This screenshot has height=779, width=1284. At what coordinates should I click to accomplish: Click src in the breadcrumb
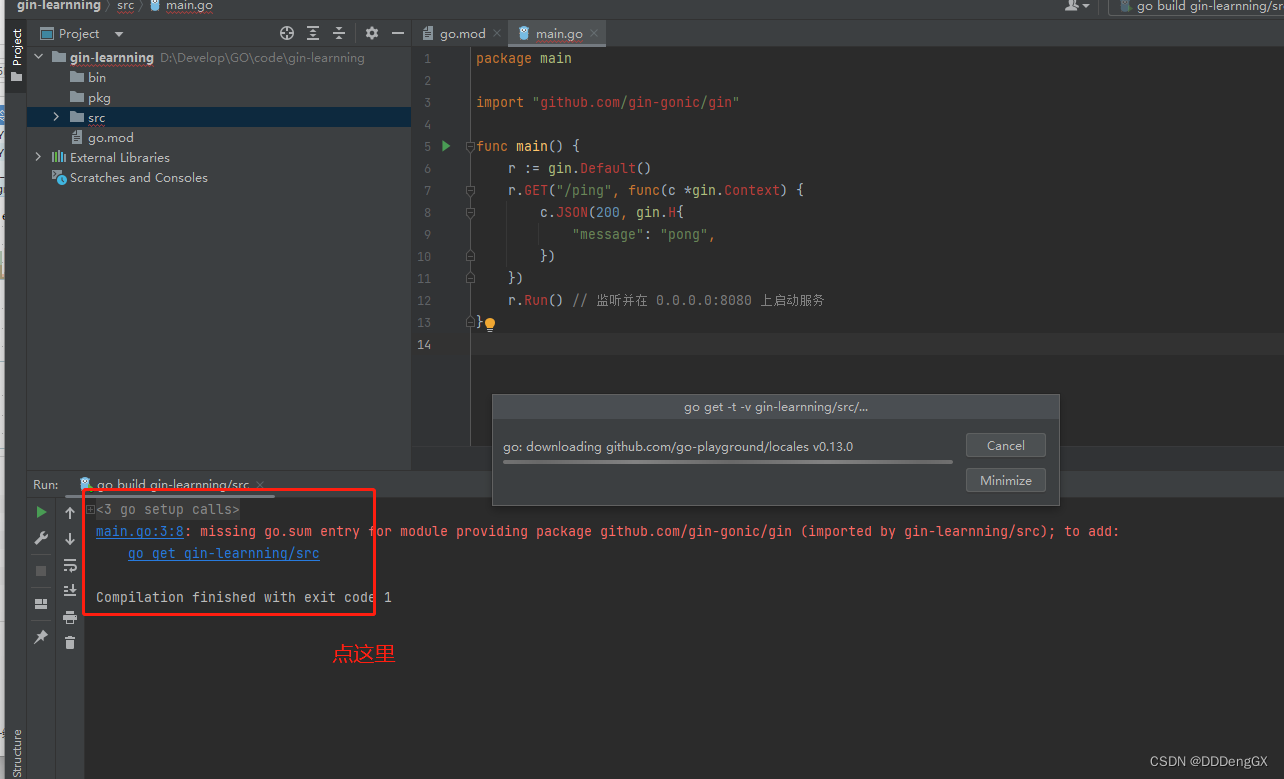pos(125,6)
